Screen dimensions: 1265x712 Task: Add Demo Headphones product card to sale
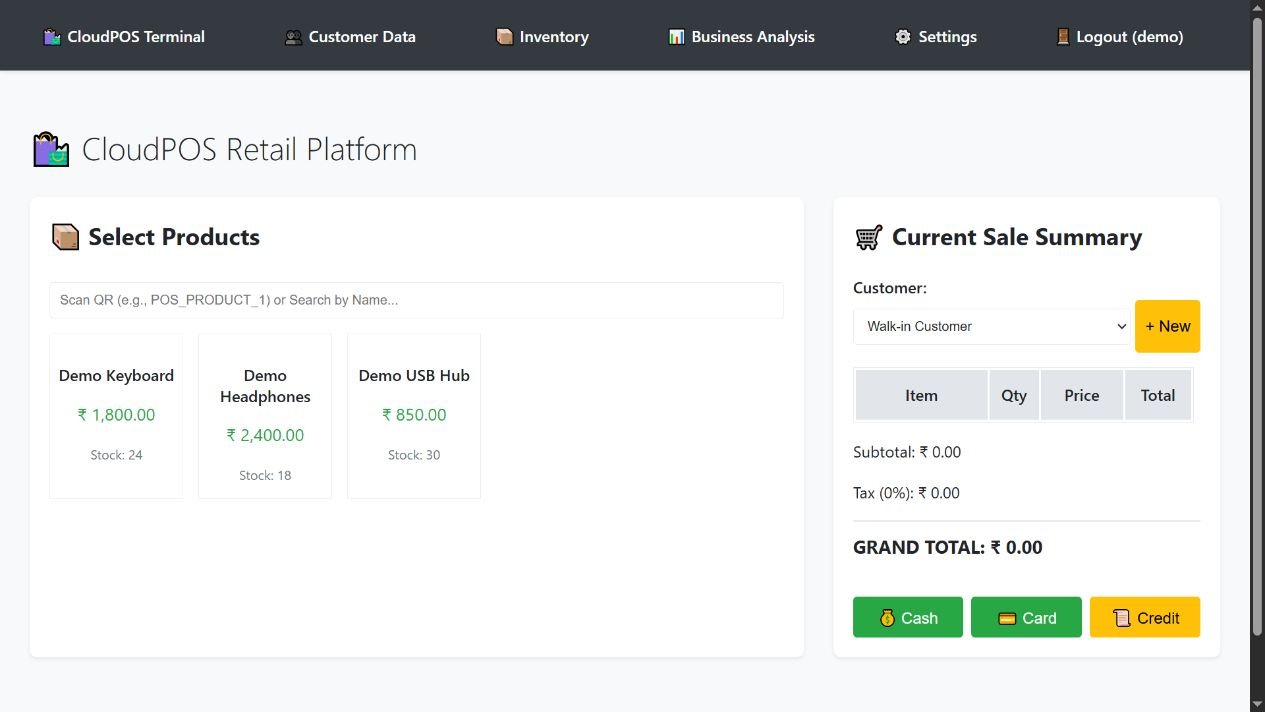[265, 416]
